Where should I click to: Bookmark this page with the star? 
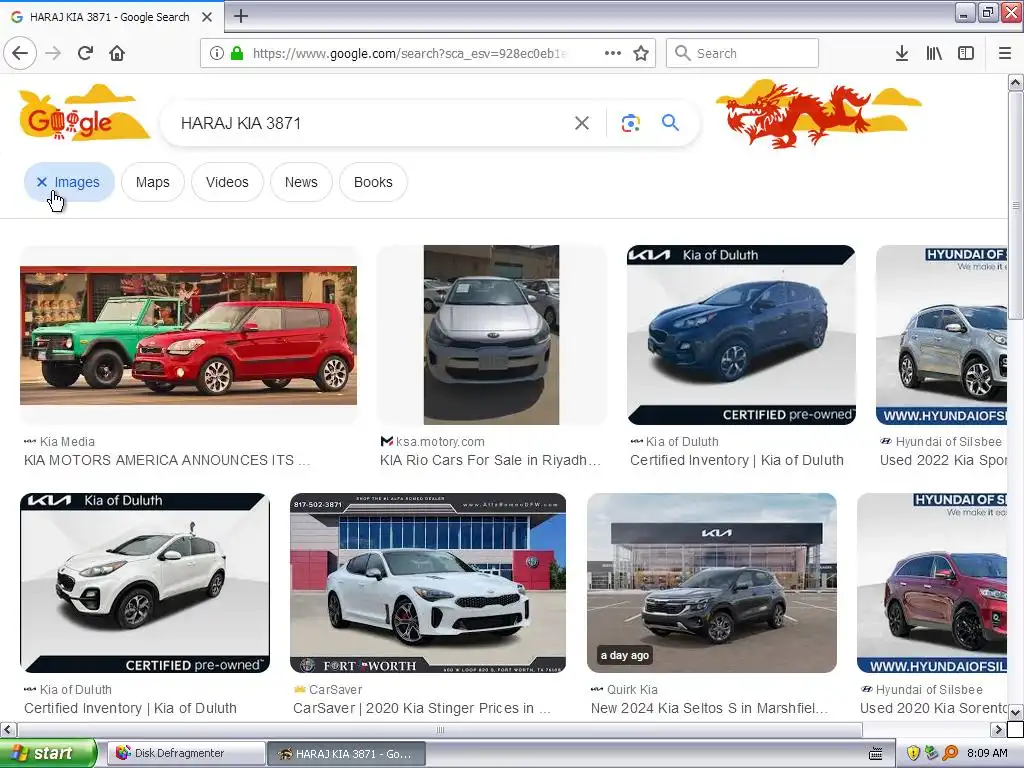[x=641, y=54]
